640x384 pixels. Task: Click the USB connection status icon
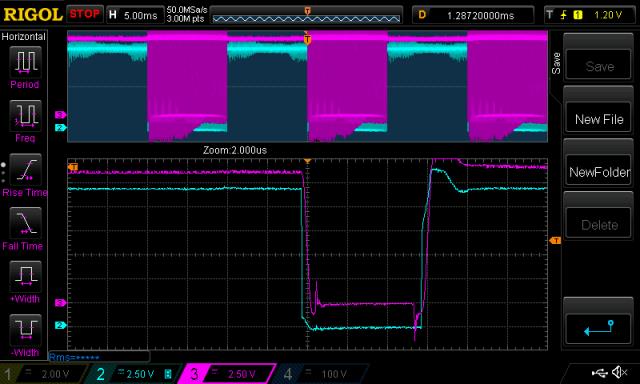(599, 373)
